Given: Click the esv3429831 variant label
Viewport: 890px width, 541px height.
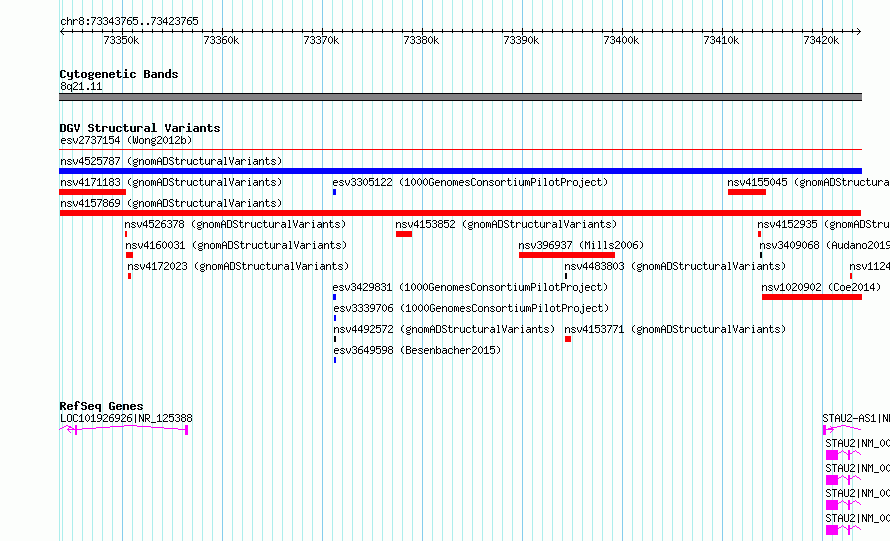Looking at the screenshot, I should point(470,287).
